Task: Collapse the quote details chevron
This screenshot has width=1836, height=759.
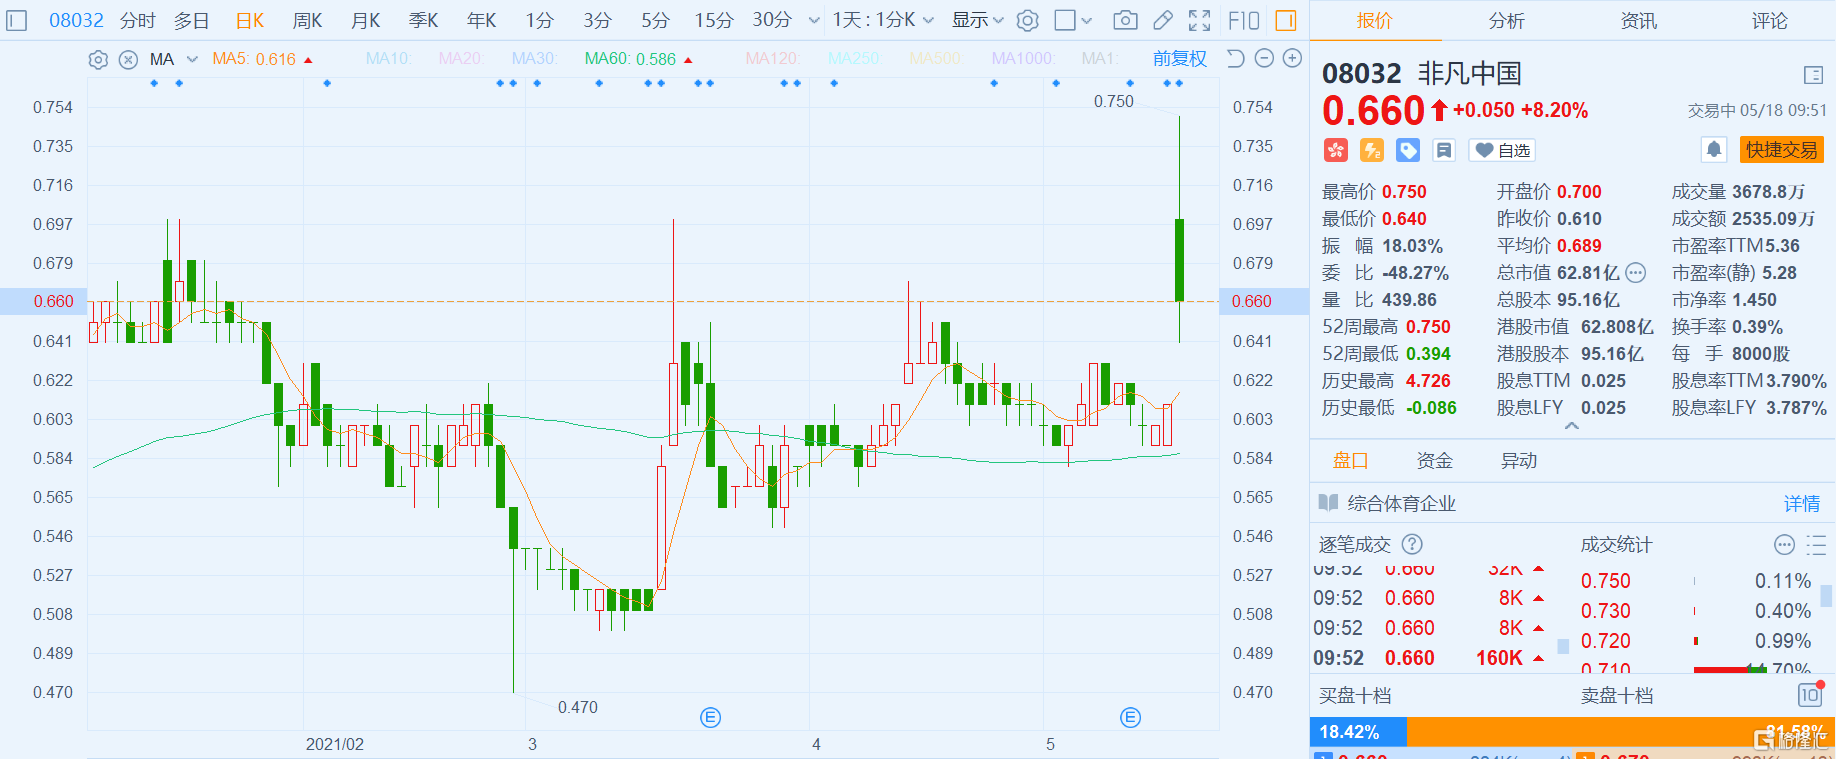Action: point(1572,426)
